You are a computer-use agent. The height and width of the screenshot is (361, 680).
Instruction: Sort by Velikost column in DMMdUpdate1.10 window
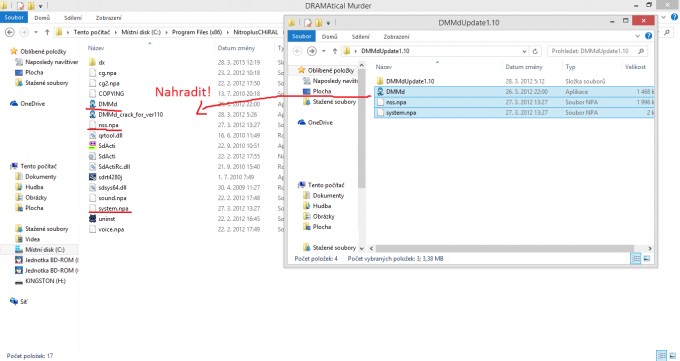tap(635, 67)
